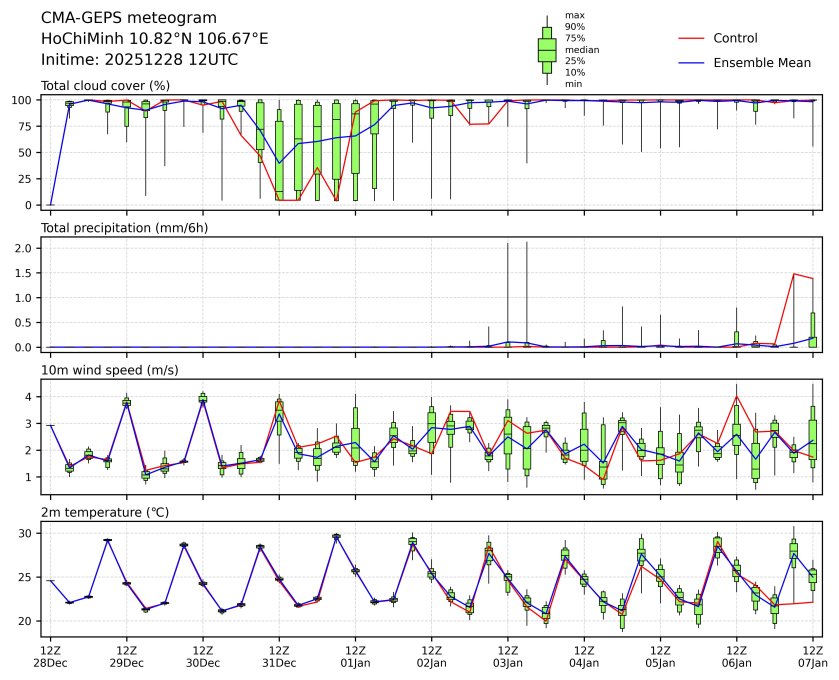
Task: Click the 30 tick on temperature axis
Action: [27, 534]
